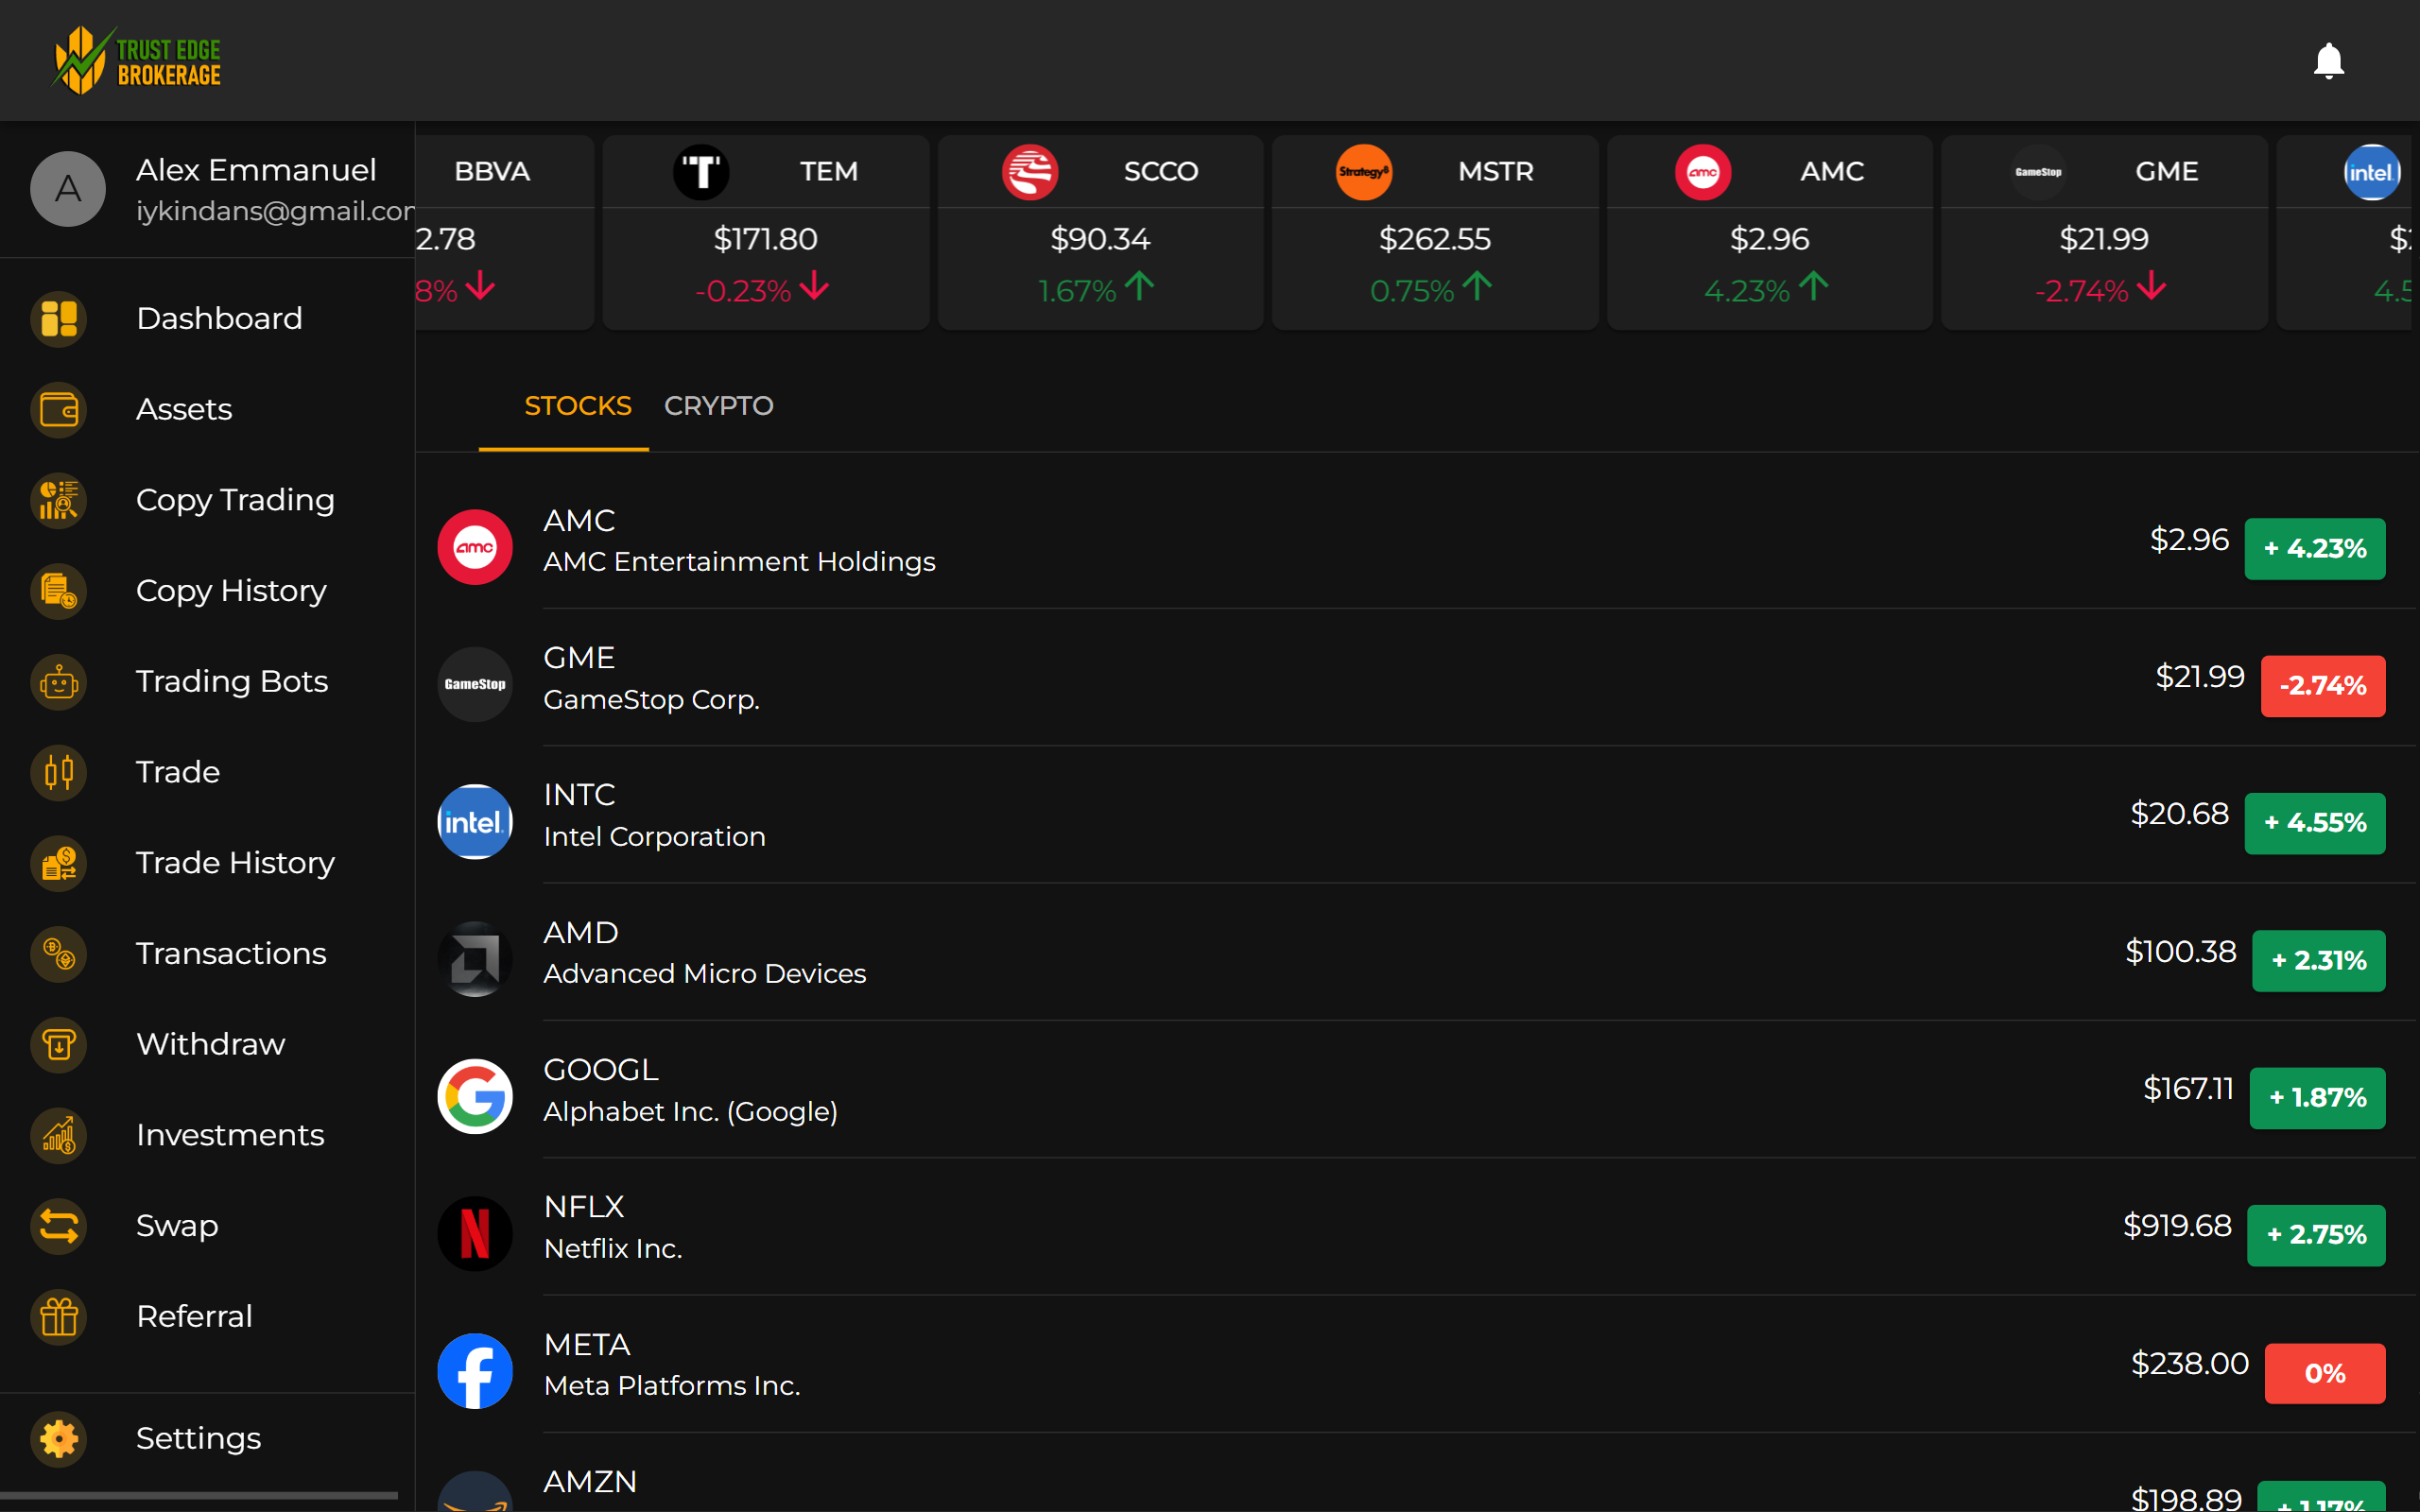Click the Transactions coins icon
The image size is (2420, 1512).
[x=59, y=954]
